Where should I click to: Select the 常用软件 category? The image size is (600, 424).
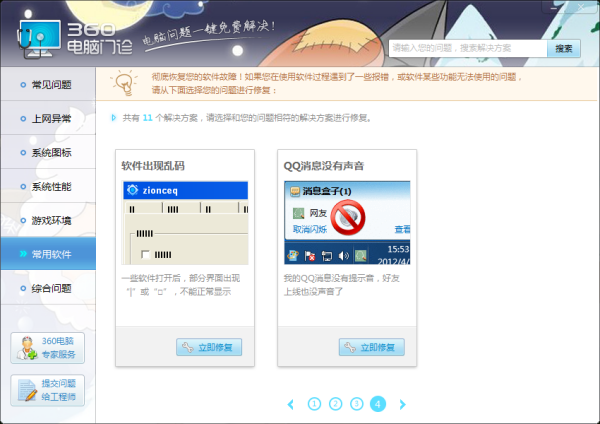(48, 254)
